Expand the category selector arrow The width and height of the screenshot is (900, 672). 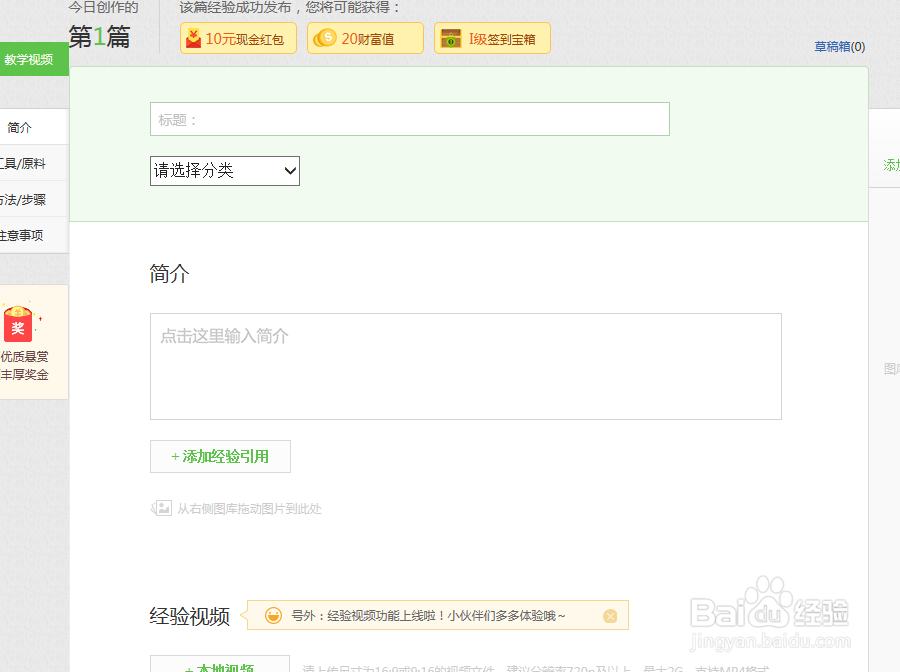[x=288, y=170]
